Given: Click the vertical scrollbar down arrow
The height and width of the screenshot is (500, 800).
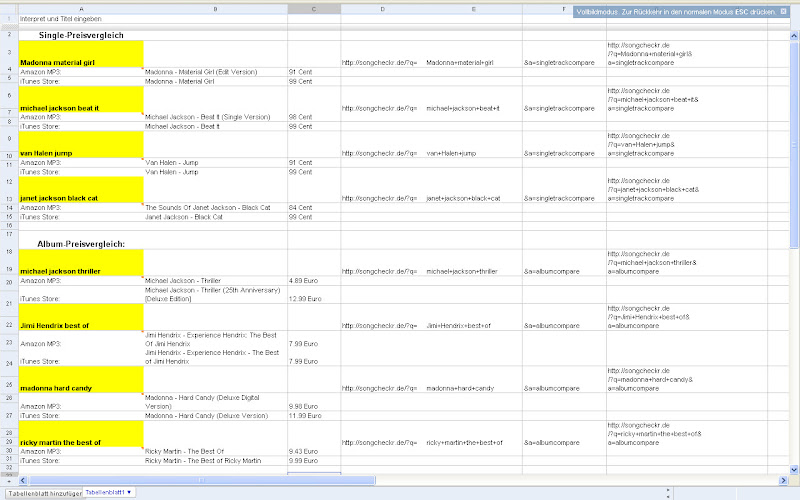Looking at the screenshot, I should tap(794, 469).
